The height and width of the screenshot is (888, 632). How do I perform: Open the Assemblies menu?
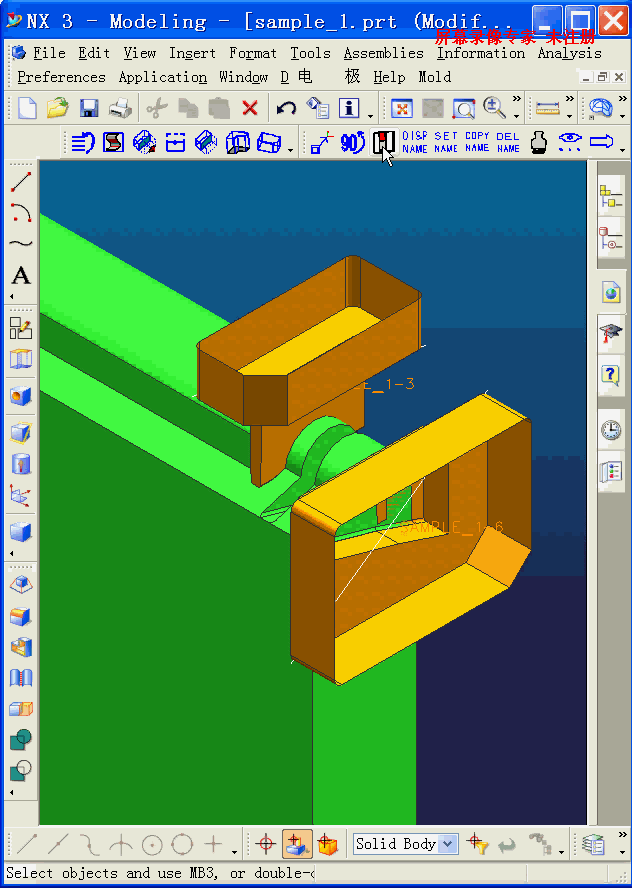[383, 53]
